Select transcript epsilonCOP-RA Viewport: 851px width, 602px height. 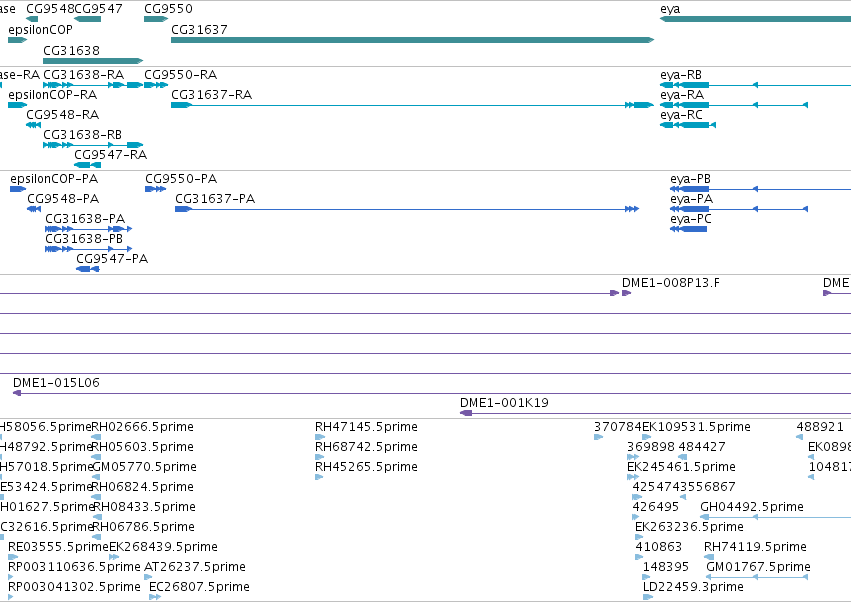[x=17, y=105]
